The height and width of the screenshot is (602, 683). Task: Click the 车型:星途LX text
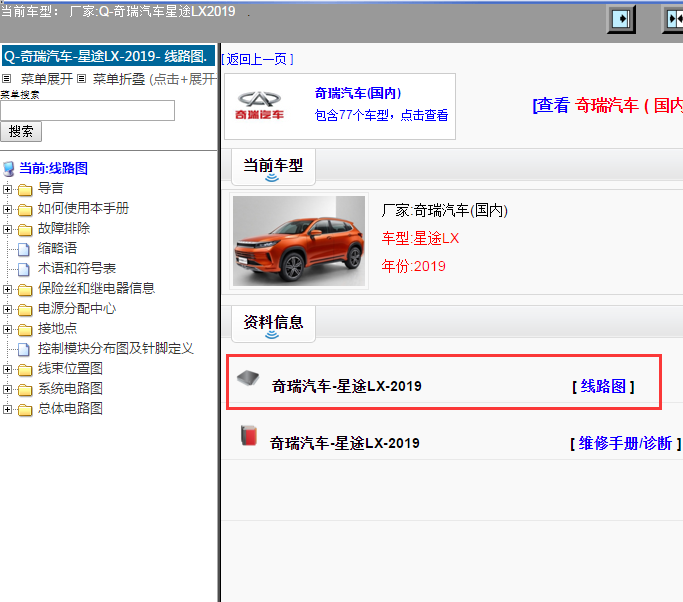point(420,238)
